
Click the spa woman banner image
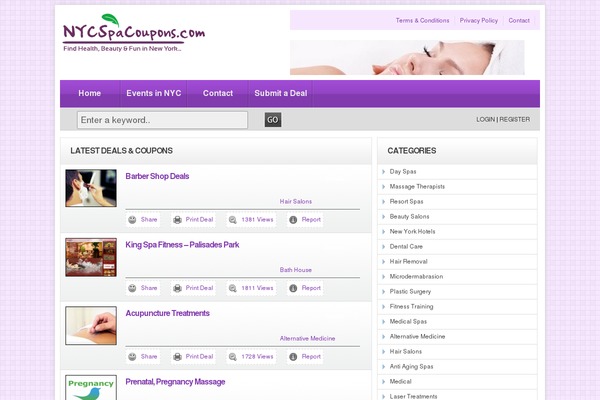407,57
